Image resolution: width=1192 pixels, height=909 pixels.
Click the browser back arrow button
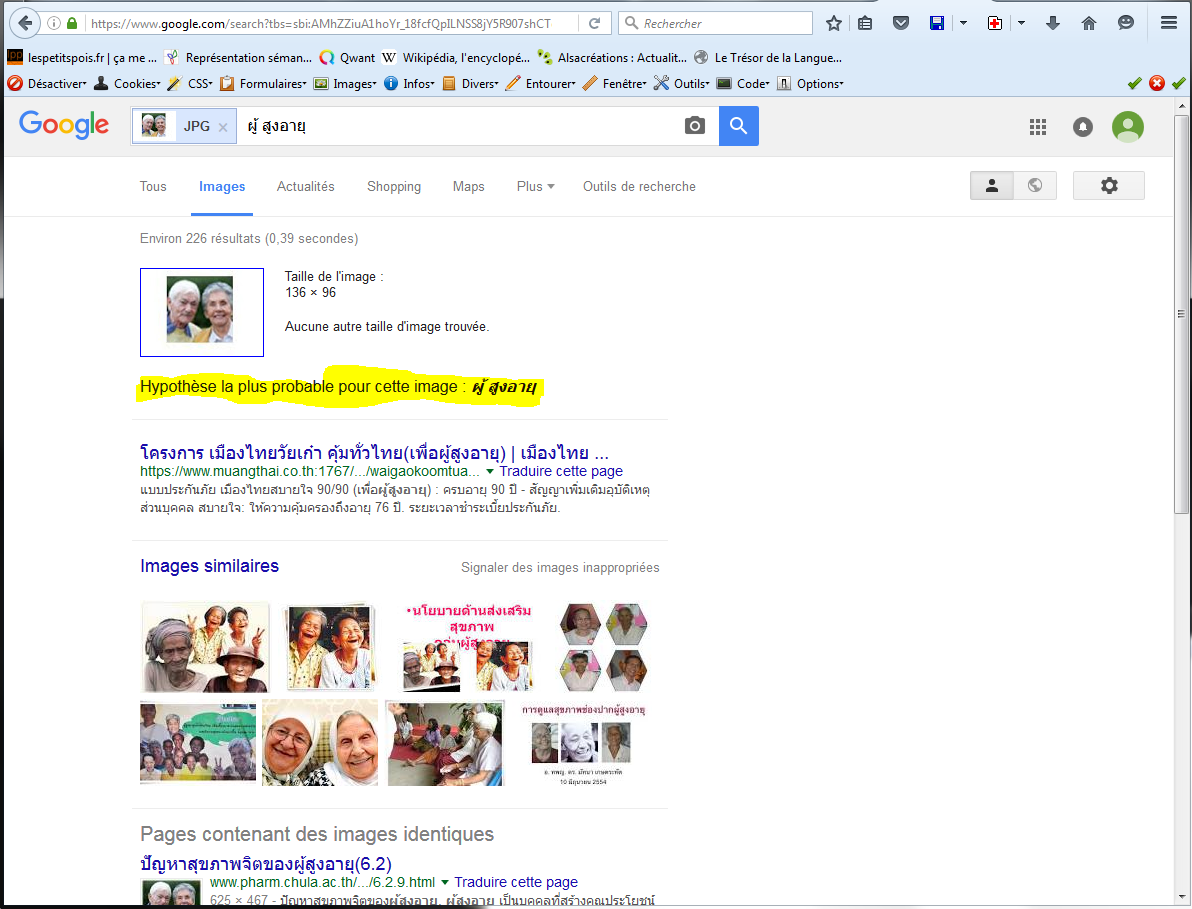pos(24,22)
